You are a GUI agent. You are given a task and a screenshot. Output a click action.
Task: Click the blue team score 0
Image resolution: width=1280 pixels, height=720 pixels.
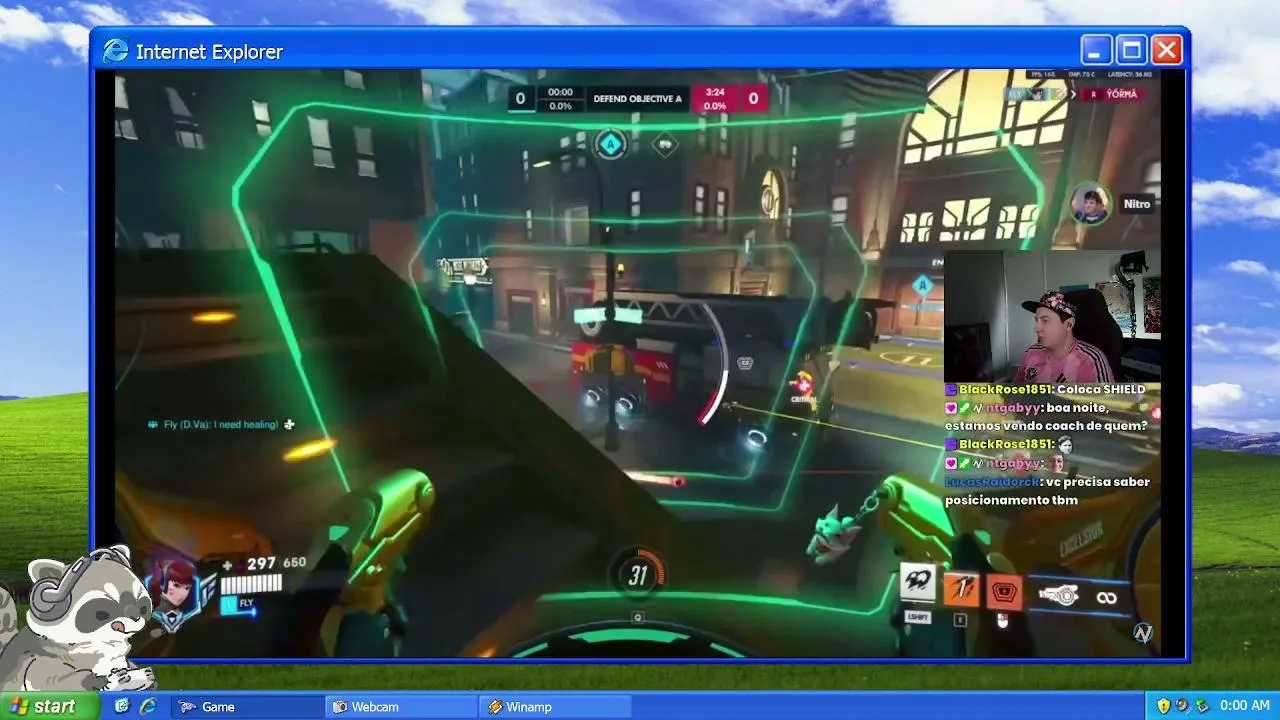pyautogui.click(x=520, y=98)
